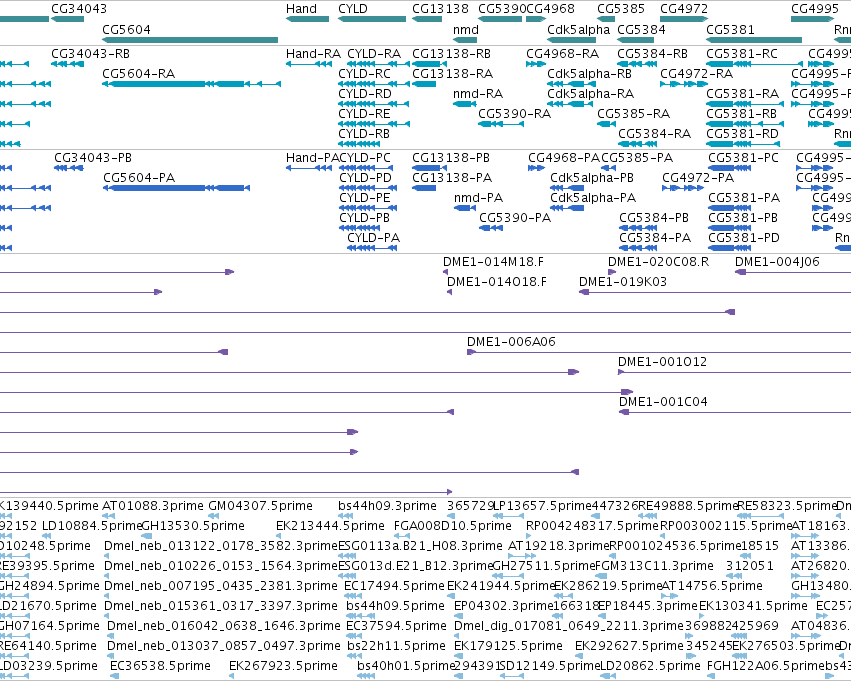The width and height of the screenshot is (851, 681).
Task: Click the CG4972-RA transcript label
Action: (696, 74)
